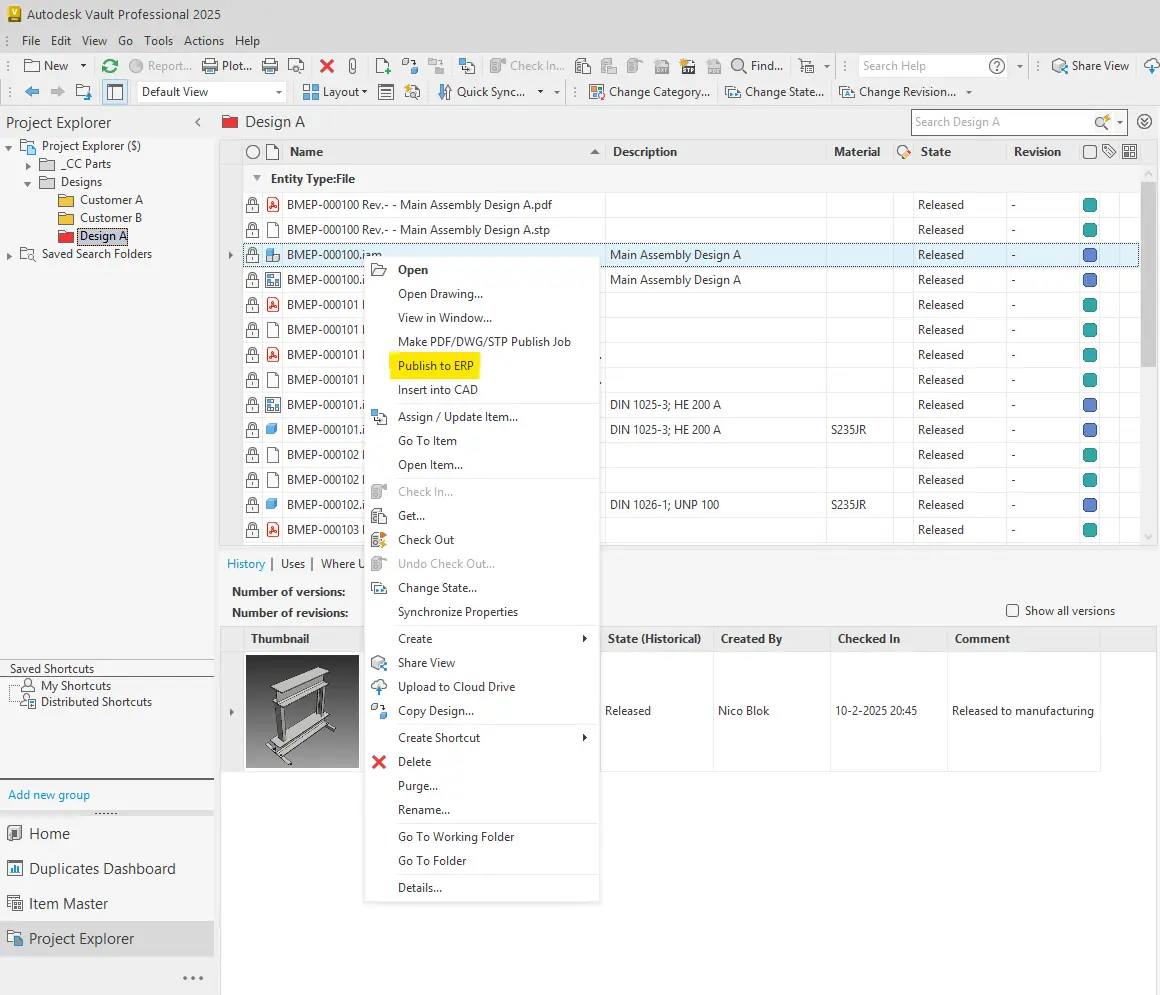Click the search options icon in Search Design A
Image resolution: width=1160 pixels, height=995 pixels.
tap(1102, 122)
